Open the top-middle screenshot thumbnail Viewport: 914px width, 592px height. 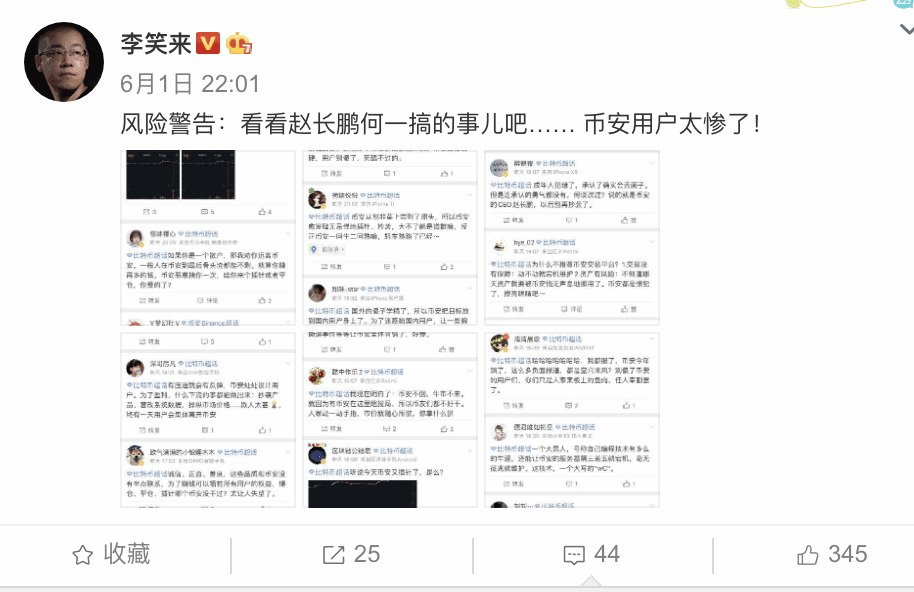pyautogui.click(x=390, y=238)
